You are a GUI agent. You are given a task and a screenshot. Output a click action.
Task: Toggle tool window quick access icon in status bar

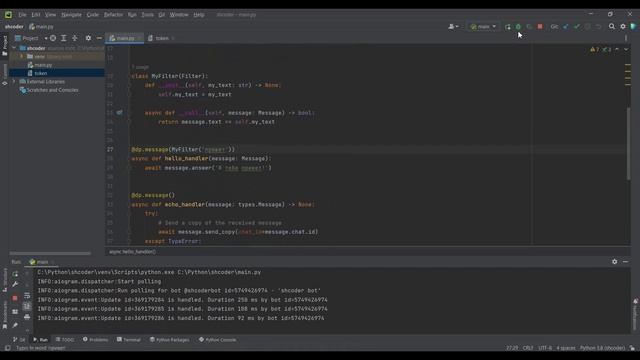pos(7,348)
